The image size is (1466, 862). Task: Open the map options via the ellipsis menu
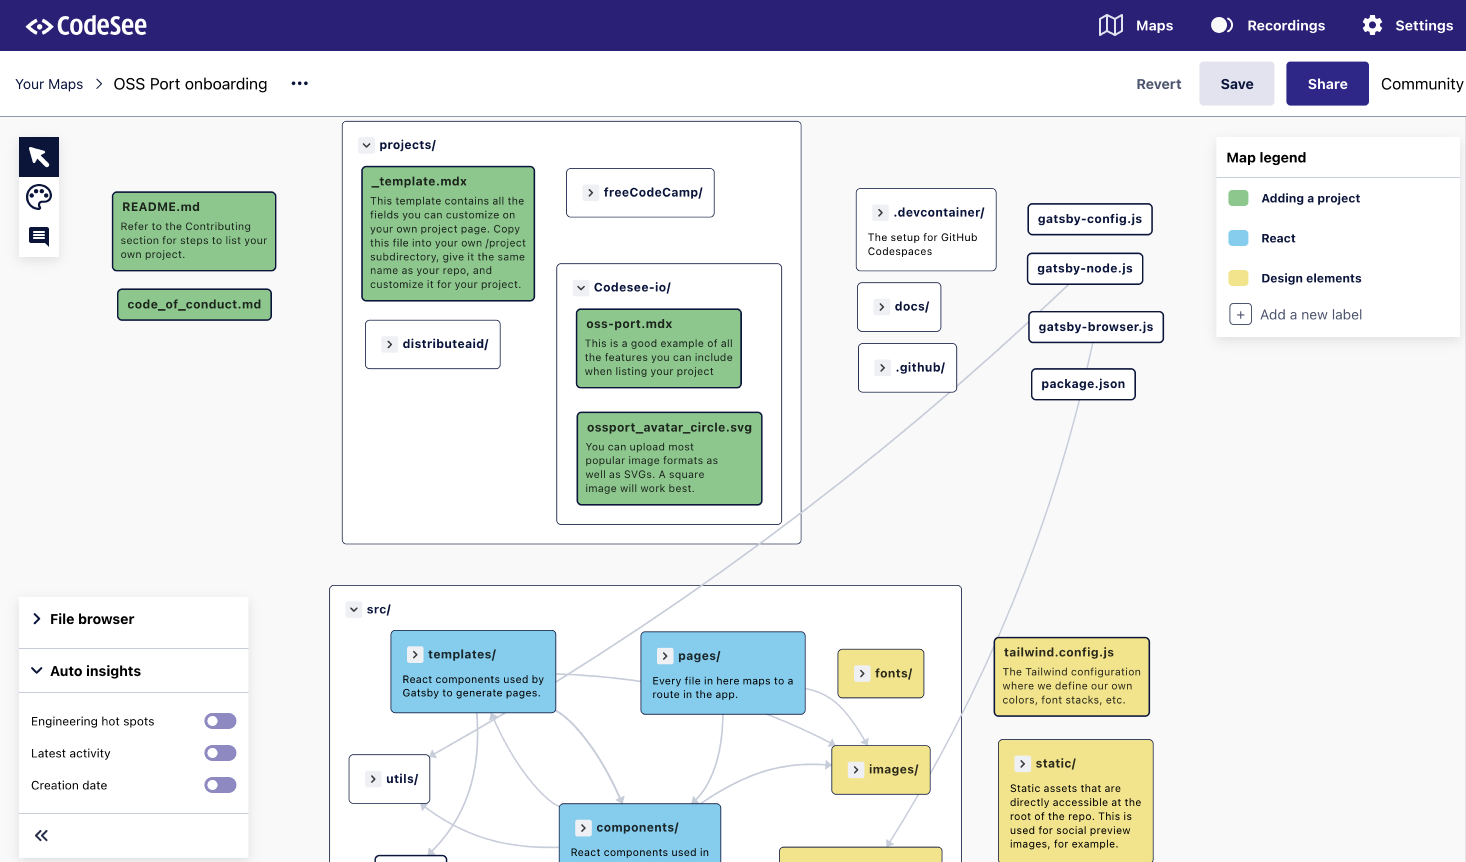[x=298, y=84]
